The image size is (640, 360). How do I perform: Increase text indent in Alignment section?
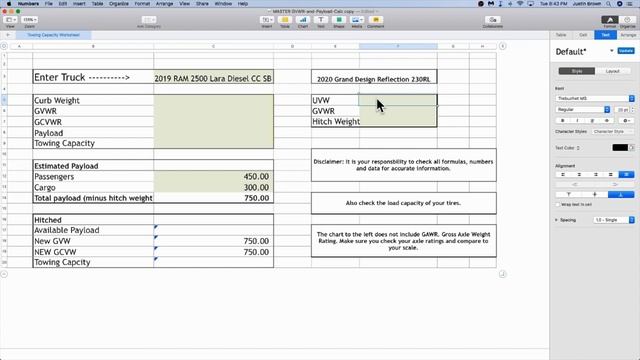tap(615, 184)
